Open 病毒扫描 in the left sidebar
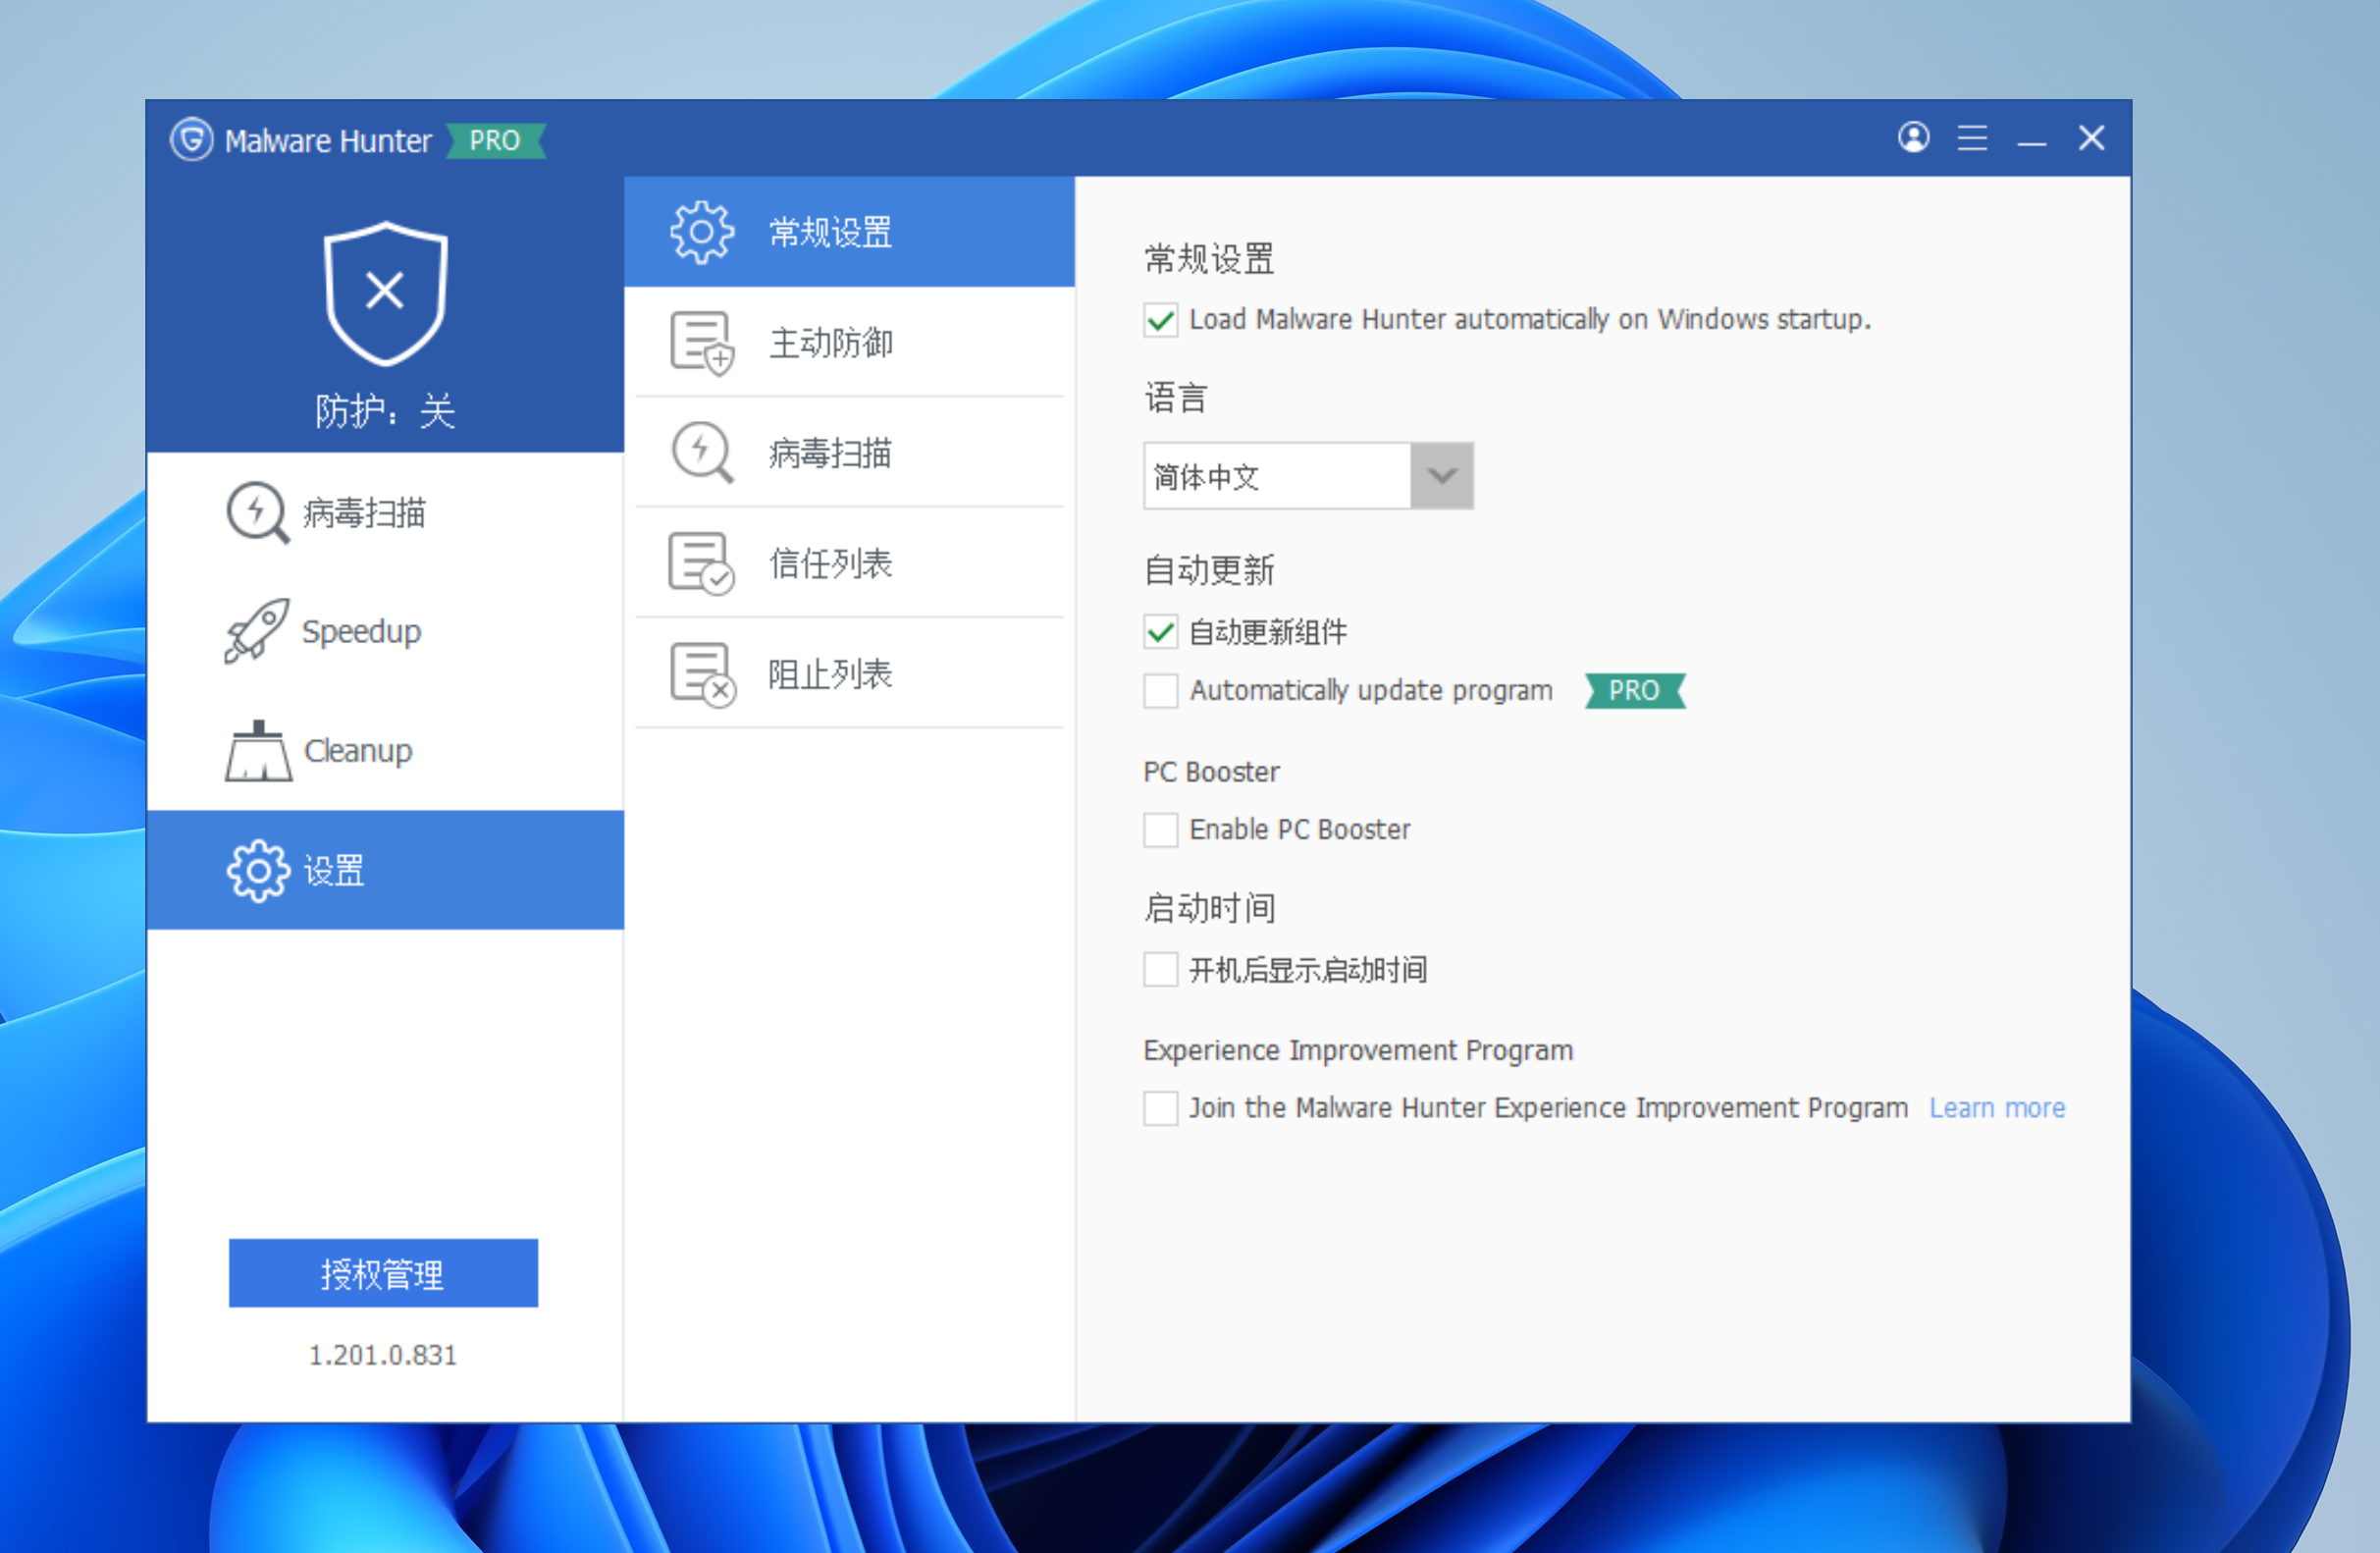This screenshot has width=2380, height=1553. point(385,513)
